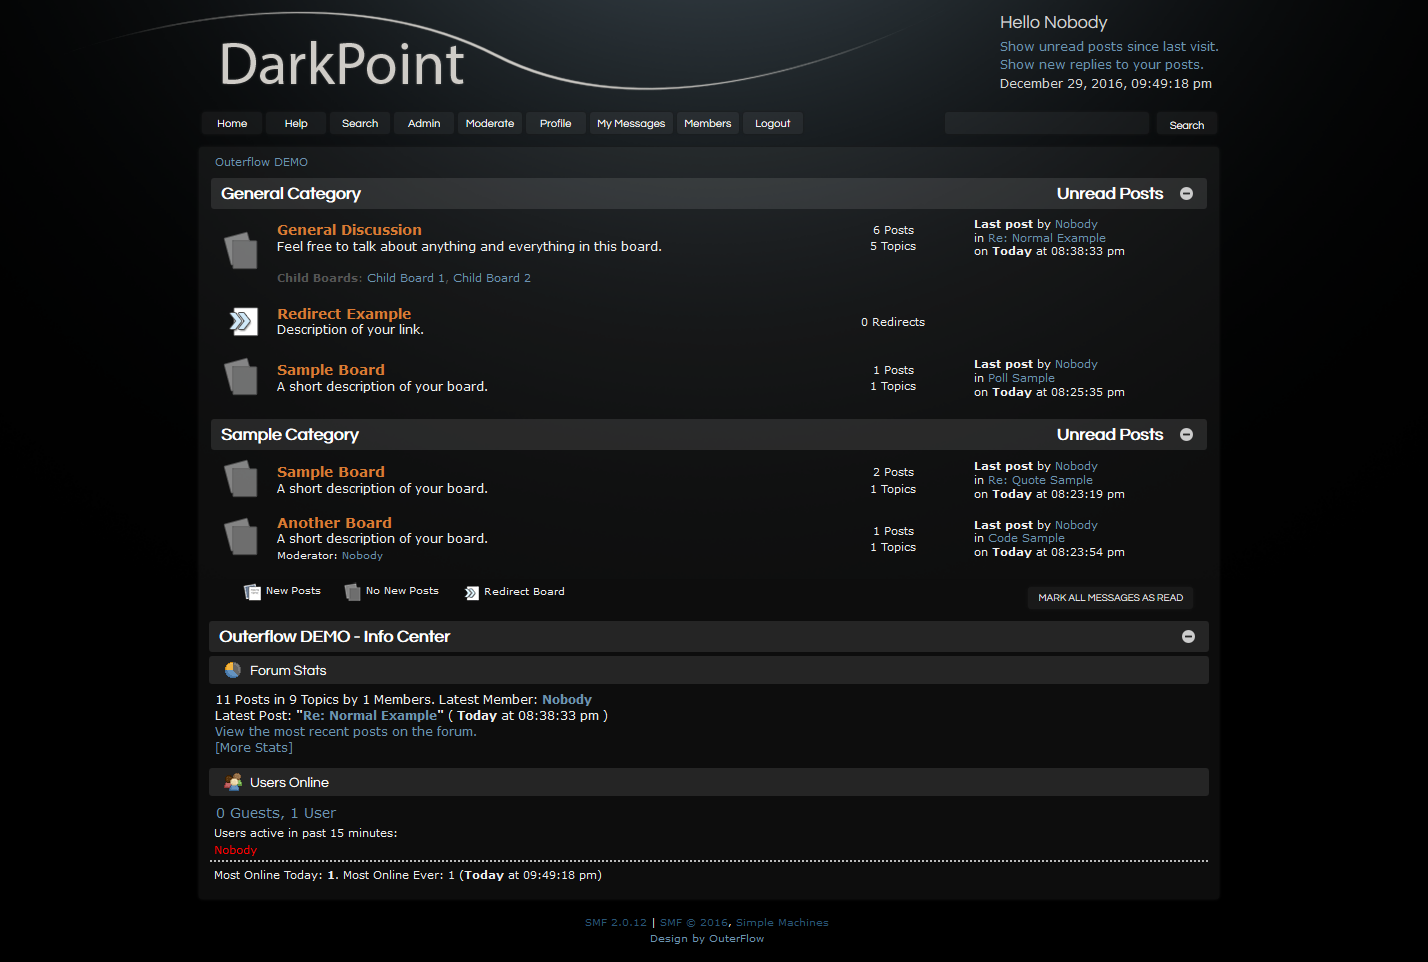
Task: Click Nobody in General Discussion last post
Action: click(1076, 224)
